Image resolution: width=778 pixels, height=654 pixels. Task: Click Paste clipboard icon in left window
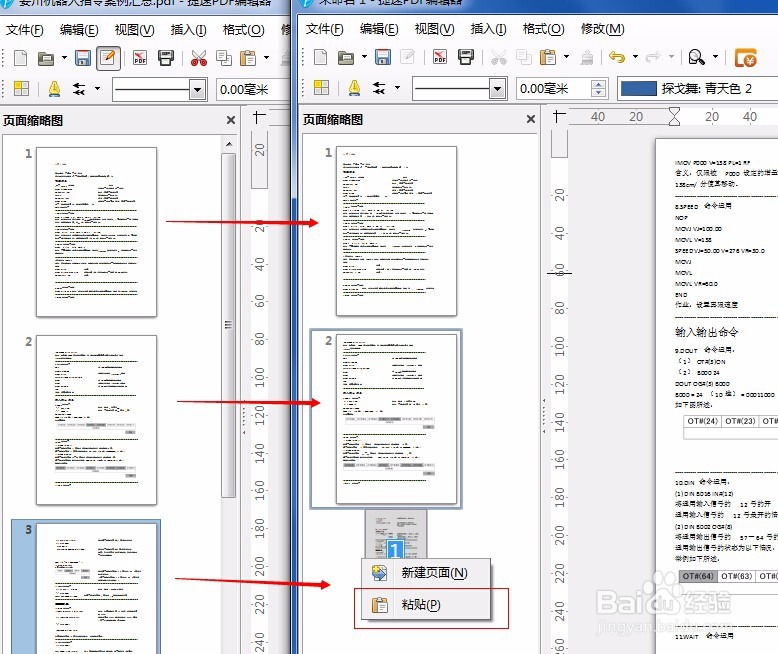[248, 59]
